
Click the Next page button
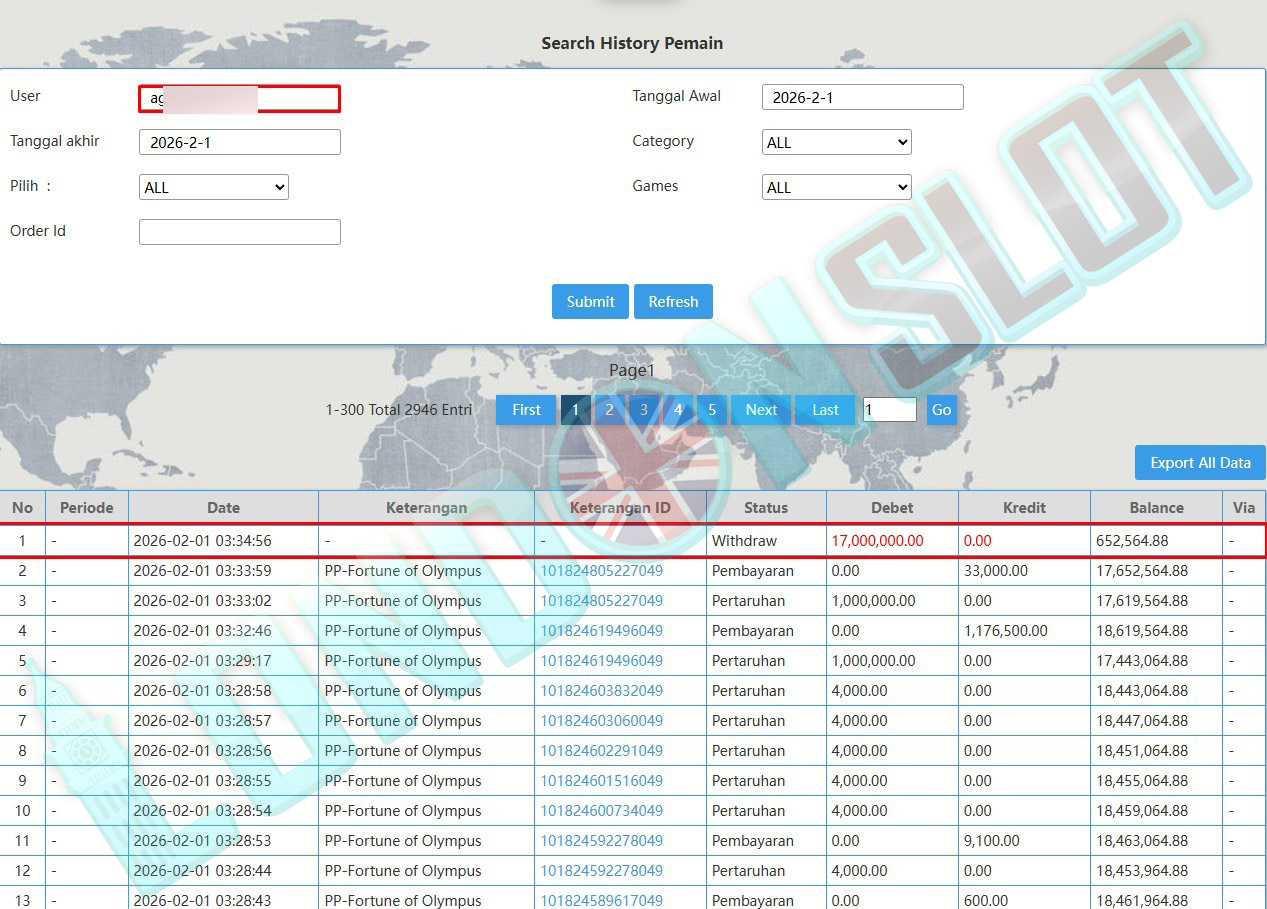pos(761,410)
